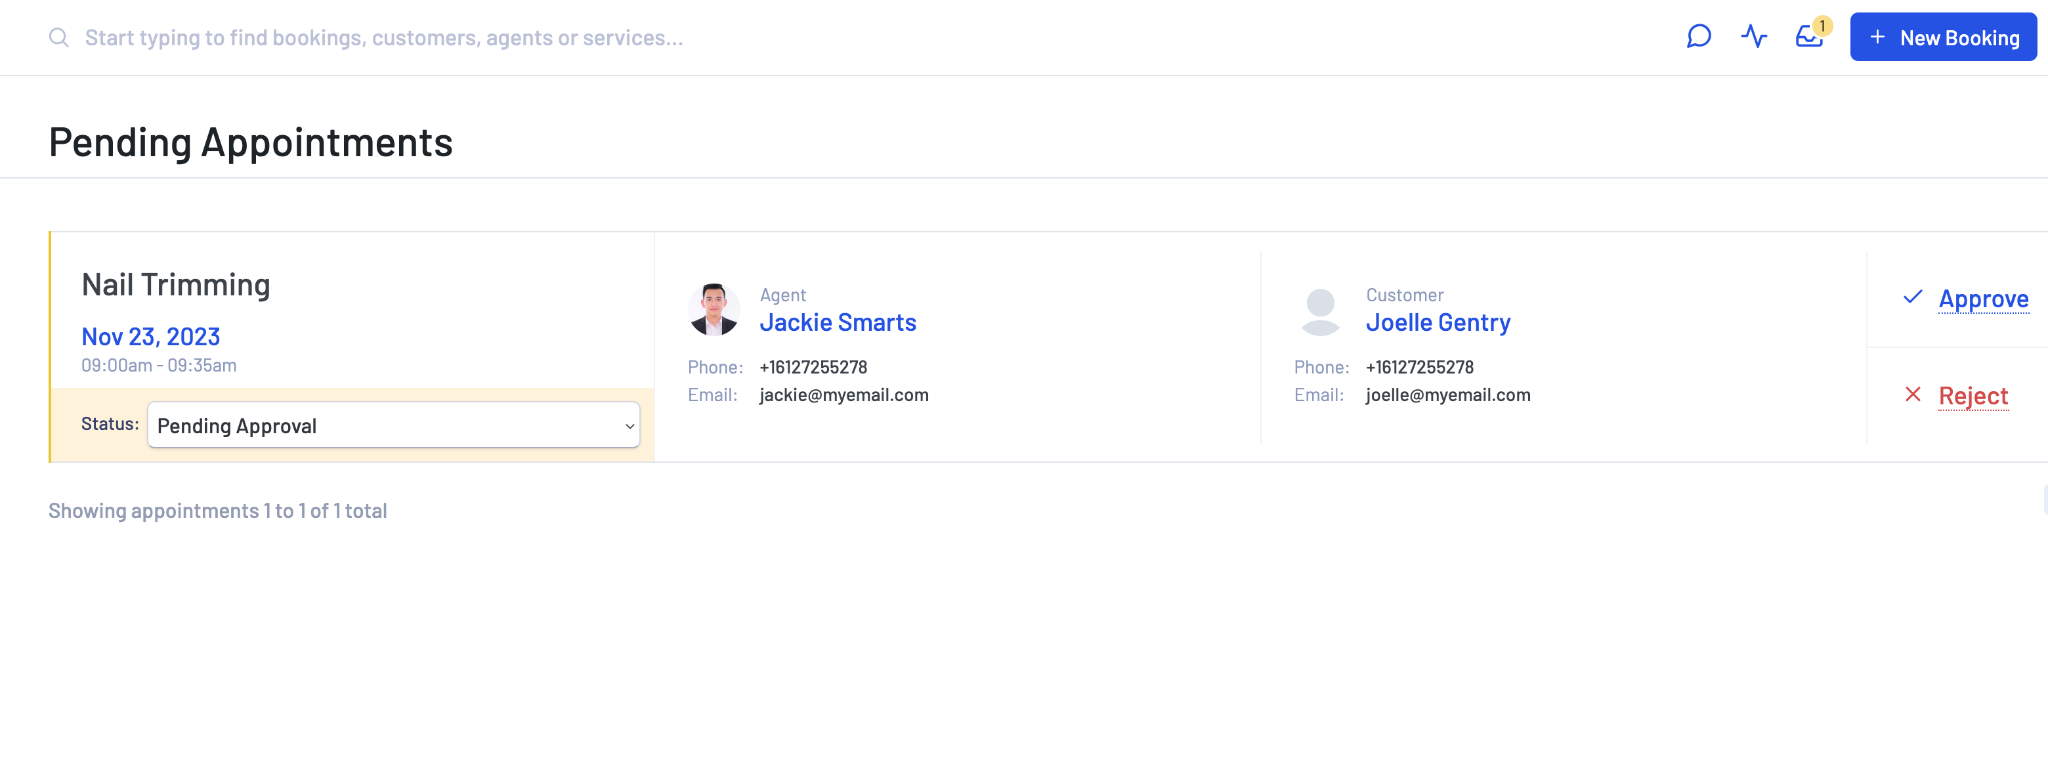This screenshot has width=2048, height=769.
Task: Click the New Booking button
Action: tap(1943, 37)
